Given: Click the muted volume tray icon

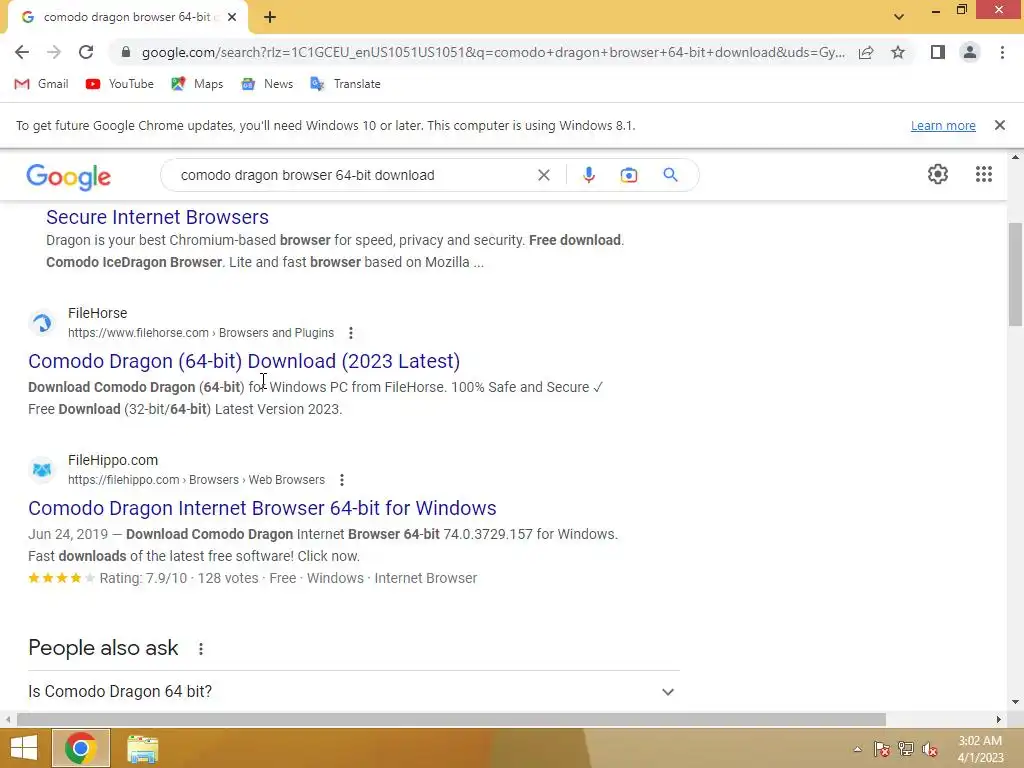Looking at the screenshot, I should click(930, 749).
